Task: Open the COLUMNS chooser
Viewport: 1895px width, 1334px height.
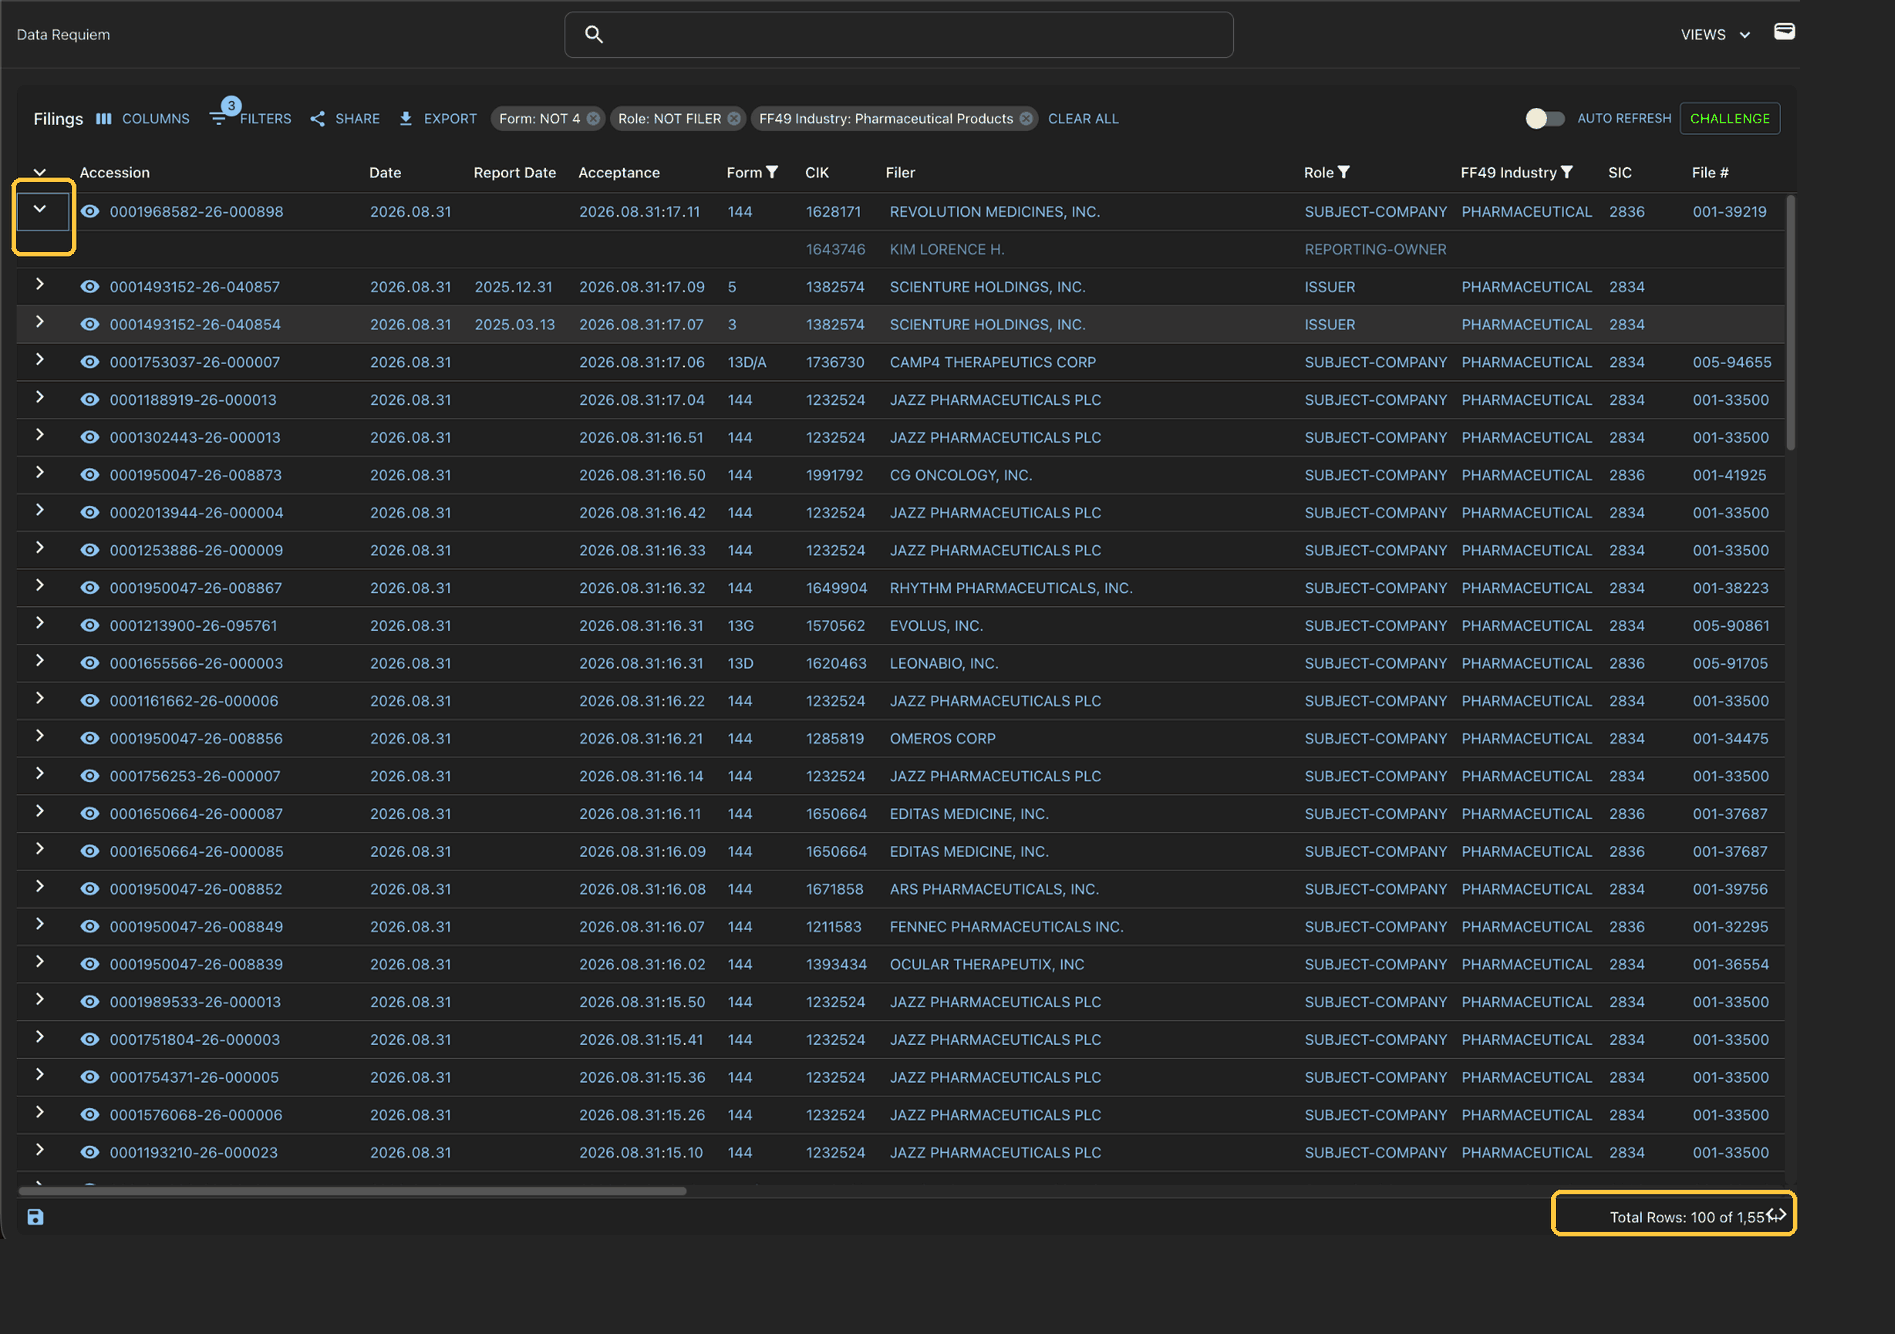Action: coord(143,119)
